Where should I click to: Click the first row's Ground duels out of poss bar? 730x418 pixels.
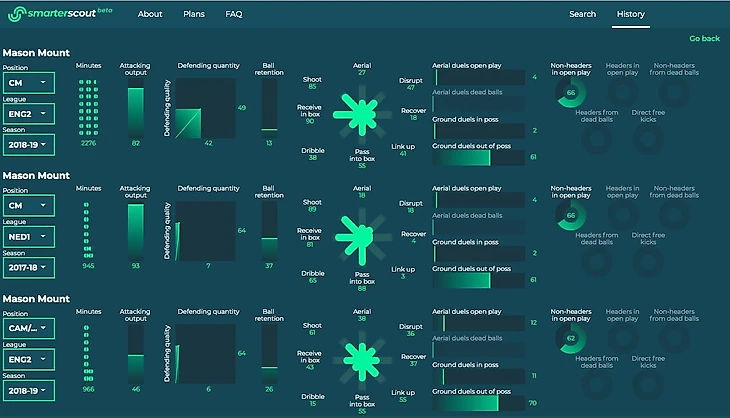click(x=479, y=158)
